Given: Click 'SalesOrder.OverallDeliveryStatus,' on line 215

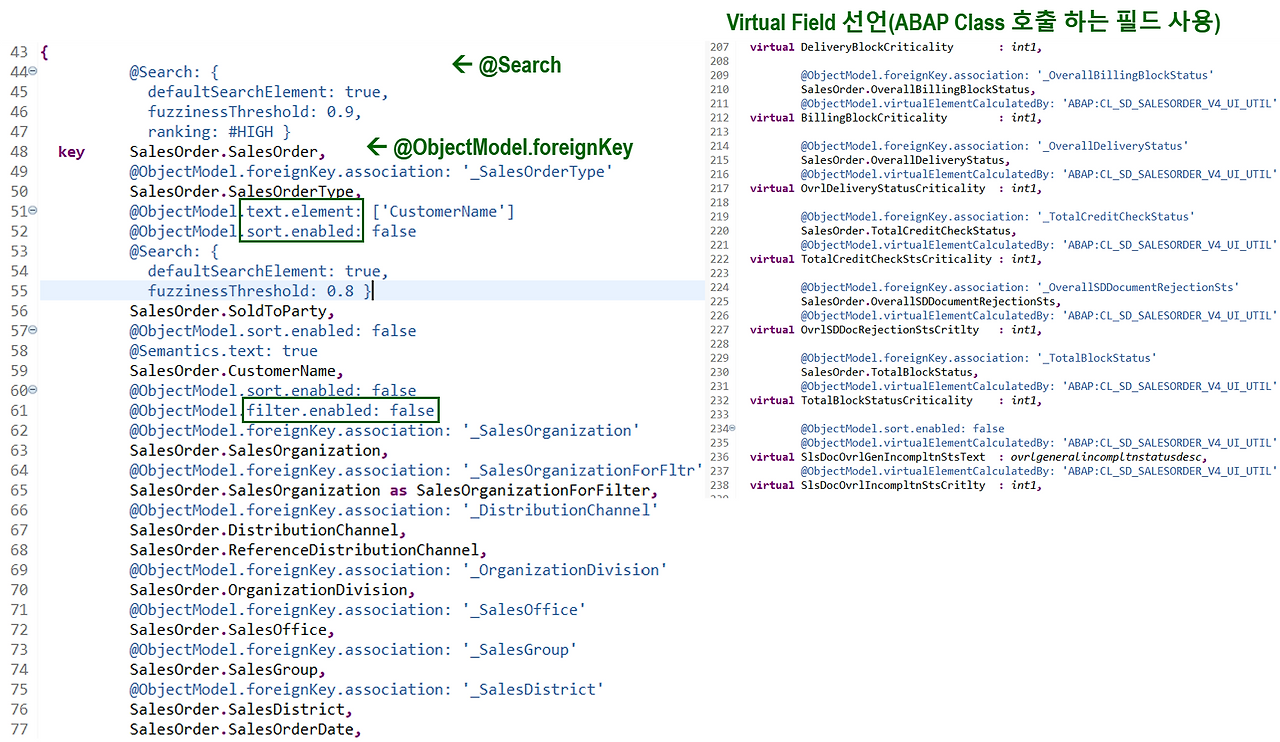Looking at the screenshot, I should point(905,160).
